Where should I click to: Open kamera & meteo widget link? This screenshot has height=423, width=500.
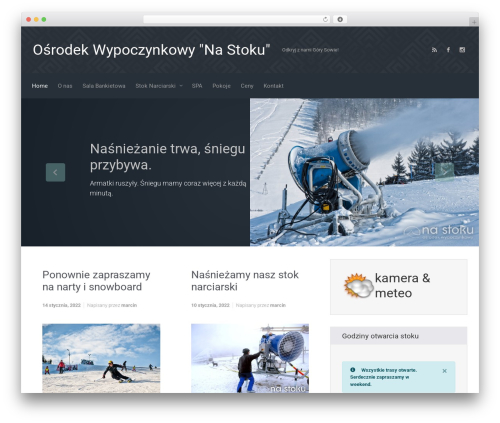pyautogui.click(x=402, y=285)
